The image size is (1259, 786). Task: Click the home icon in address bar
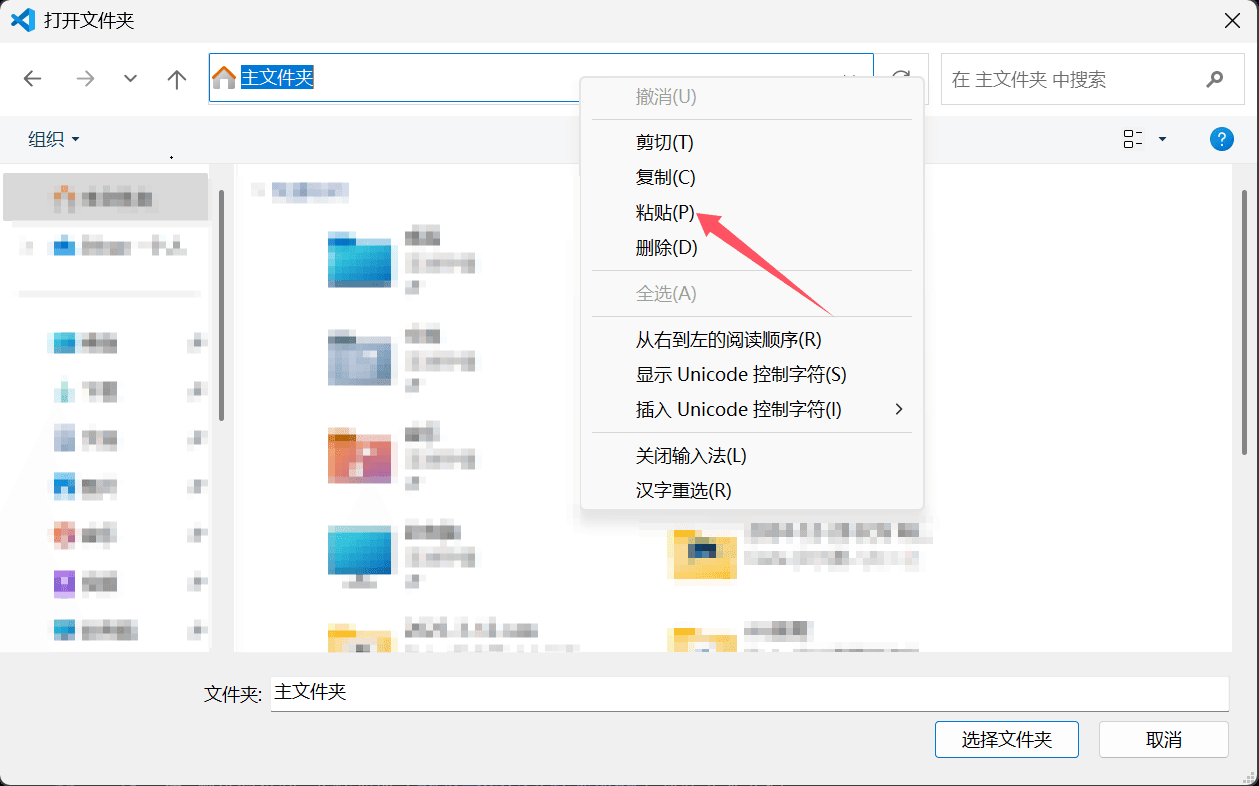pyautogui.click(x=225, y=78)
